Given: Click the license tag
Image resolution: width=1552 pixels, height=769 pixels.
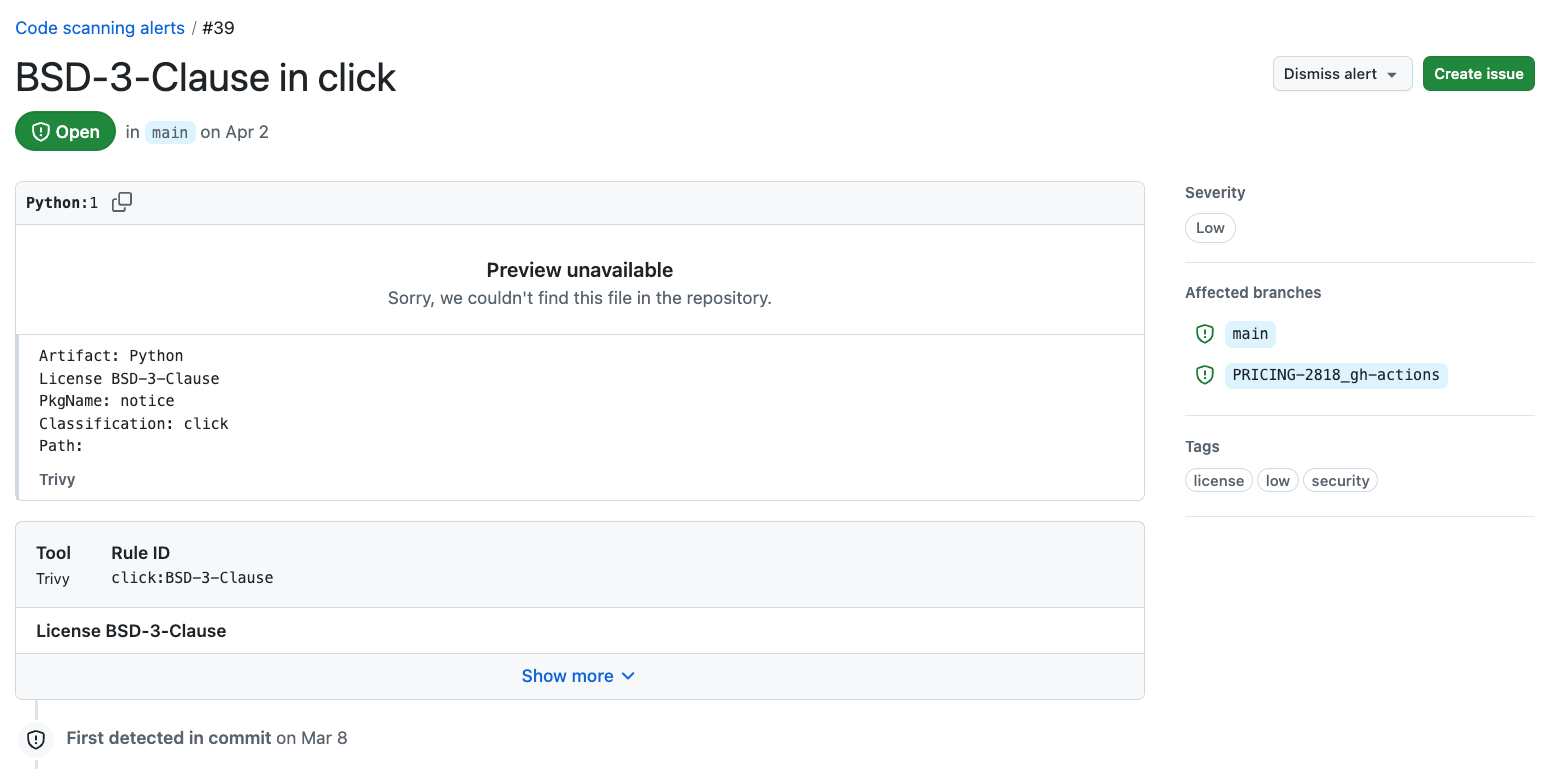Looking at the screenshot, I should point(1219,481).
